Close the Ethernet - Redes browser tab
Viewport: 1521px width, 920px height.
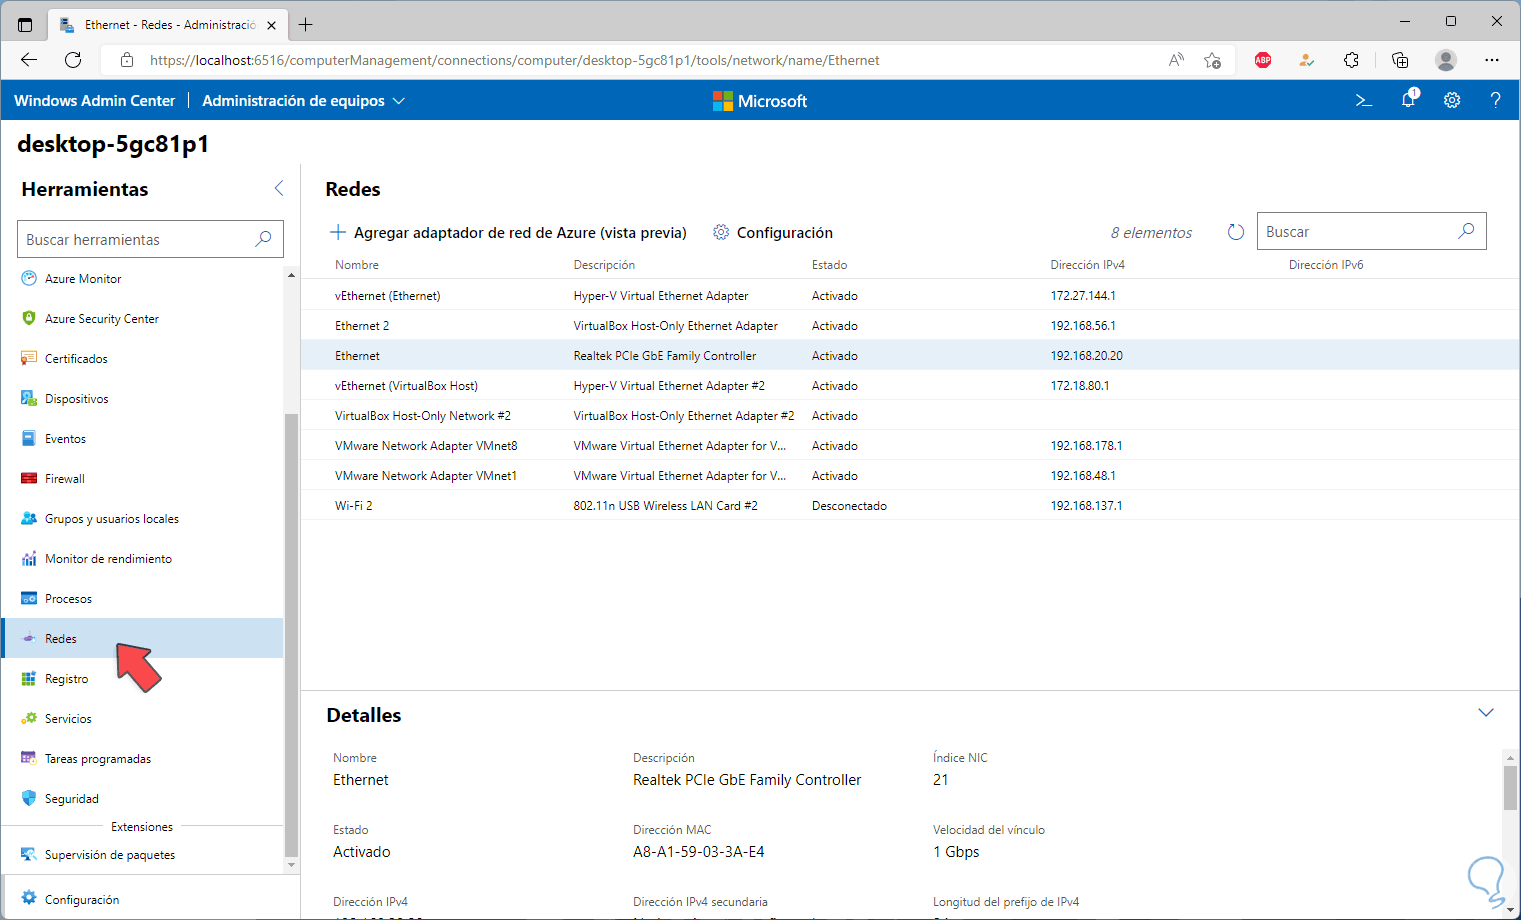pyautogui.click(x=271, y=25)
